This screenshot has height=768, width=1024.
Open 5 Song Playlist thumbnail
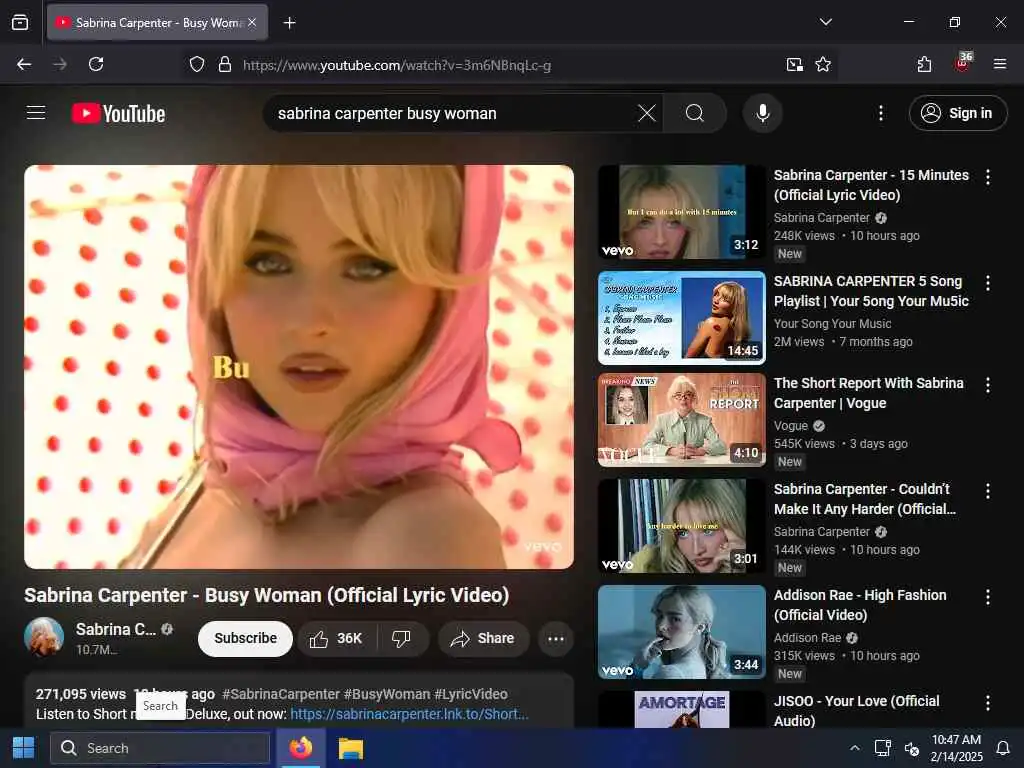[682, 317]
